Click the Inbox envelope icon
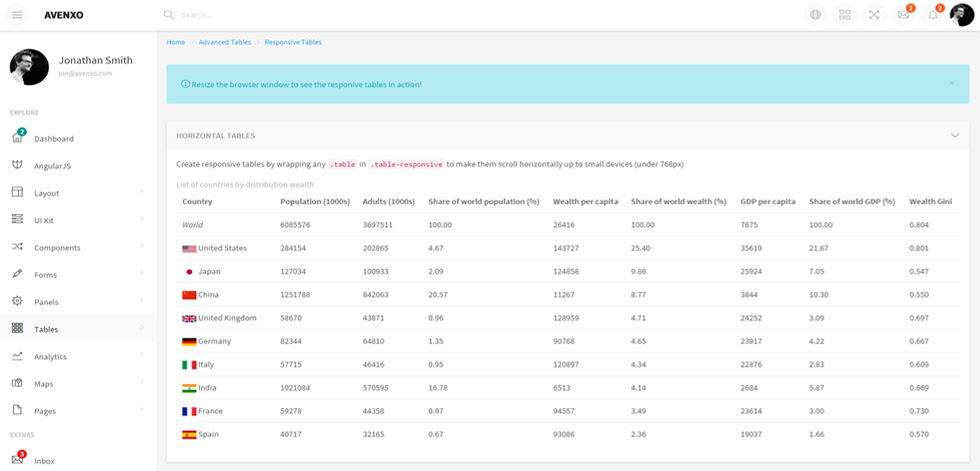The image size is (980, 471). (17, 460)
